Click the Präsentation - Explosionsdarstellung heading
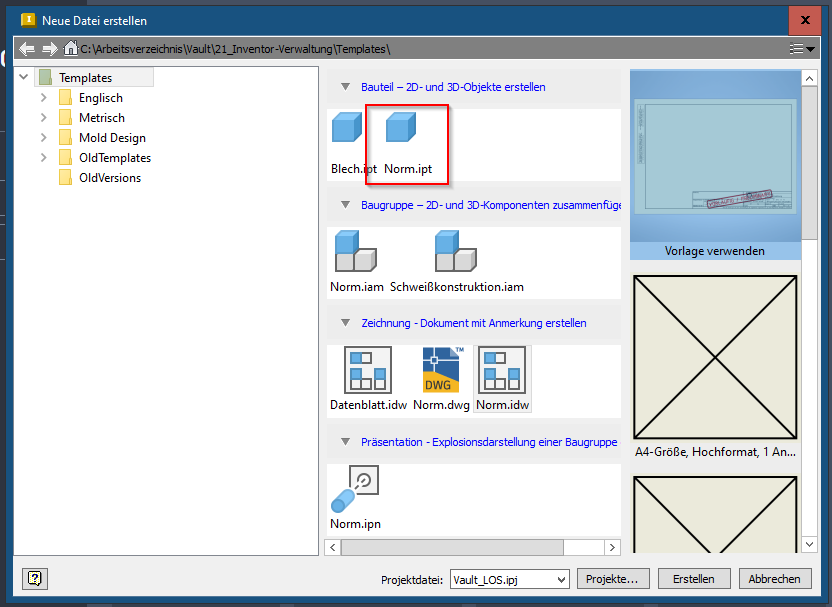This screenshot has width=832, height=607. click(x=489, y=442)
